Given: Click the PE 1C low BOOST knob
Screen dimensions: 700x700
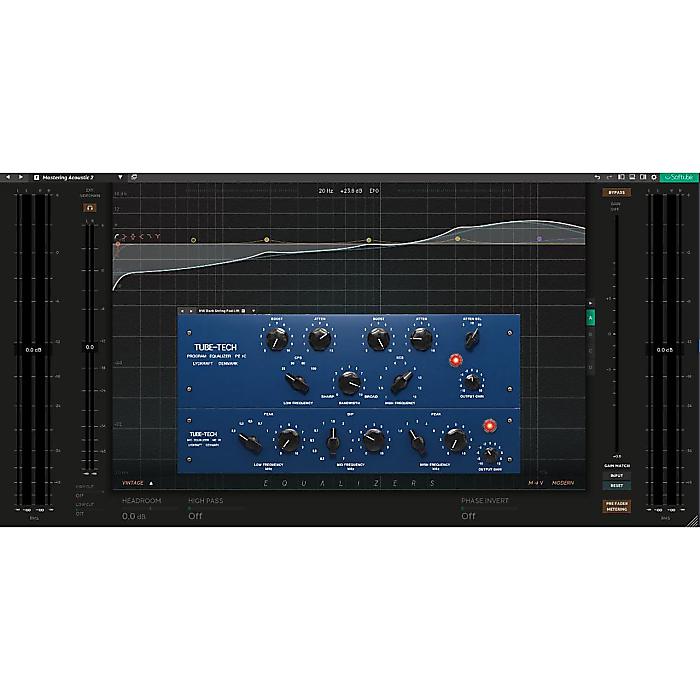Looking at the screenshot, I should (x=277, y=338).
